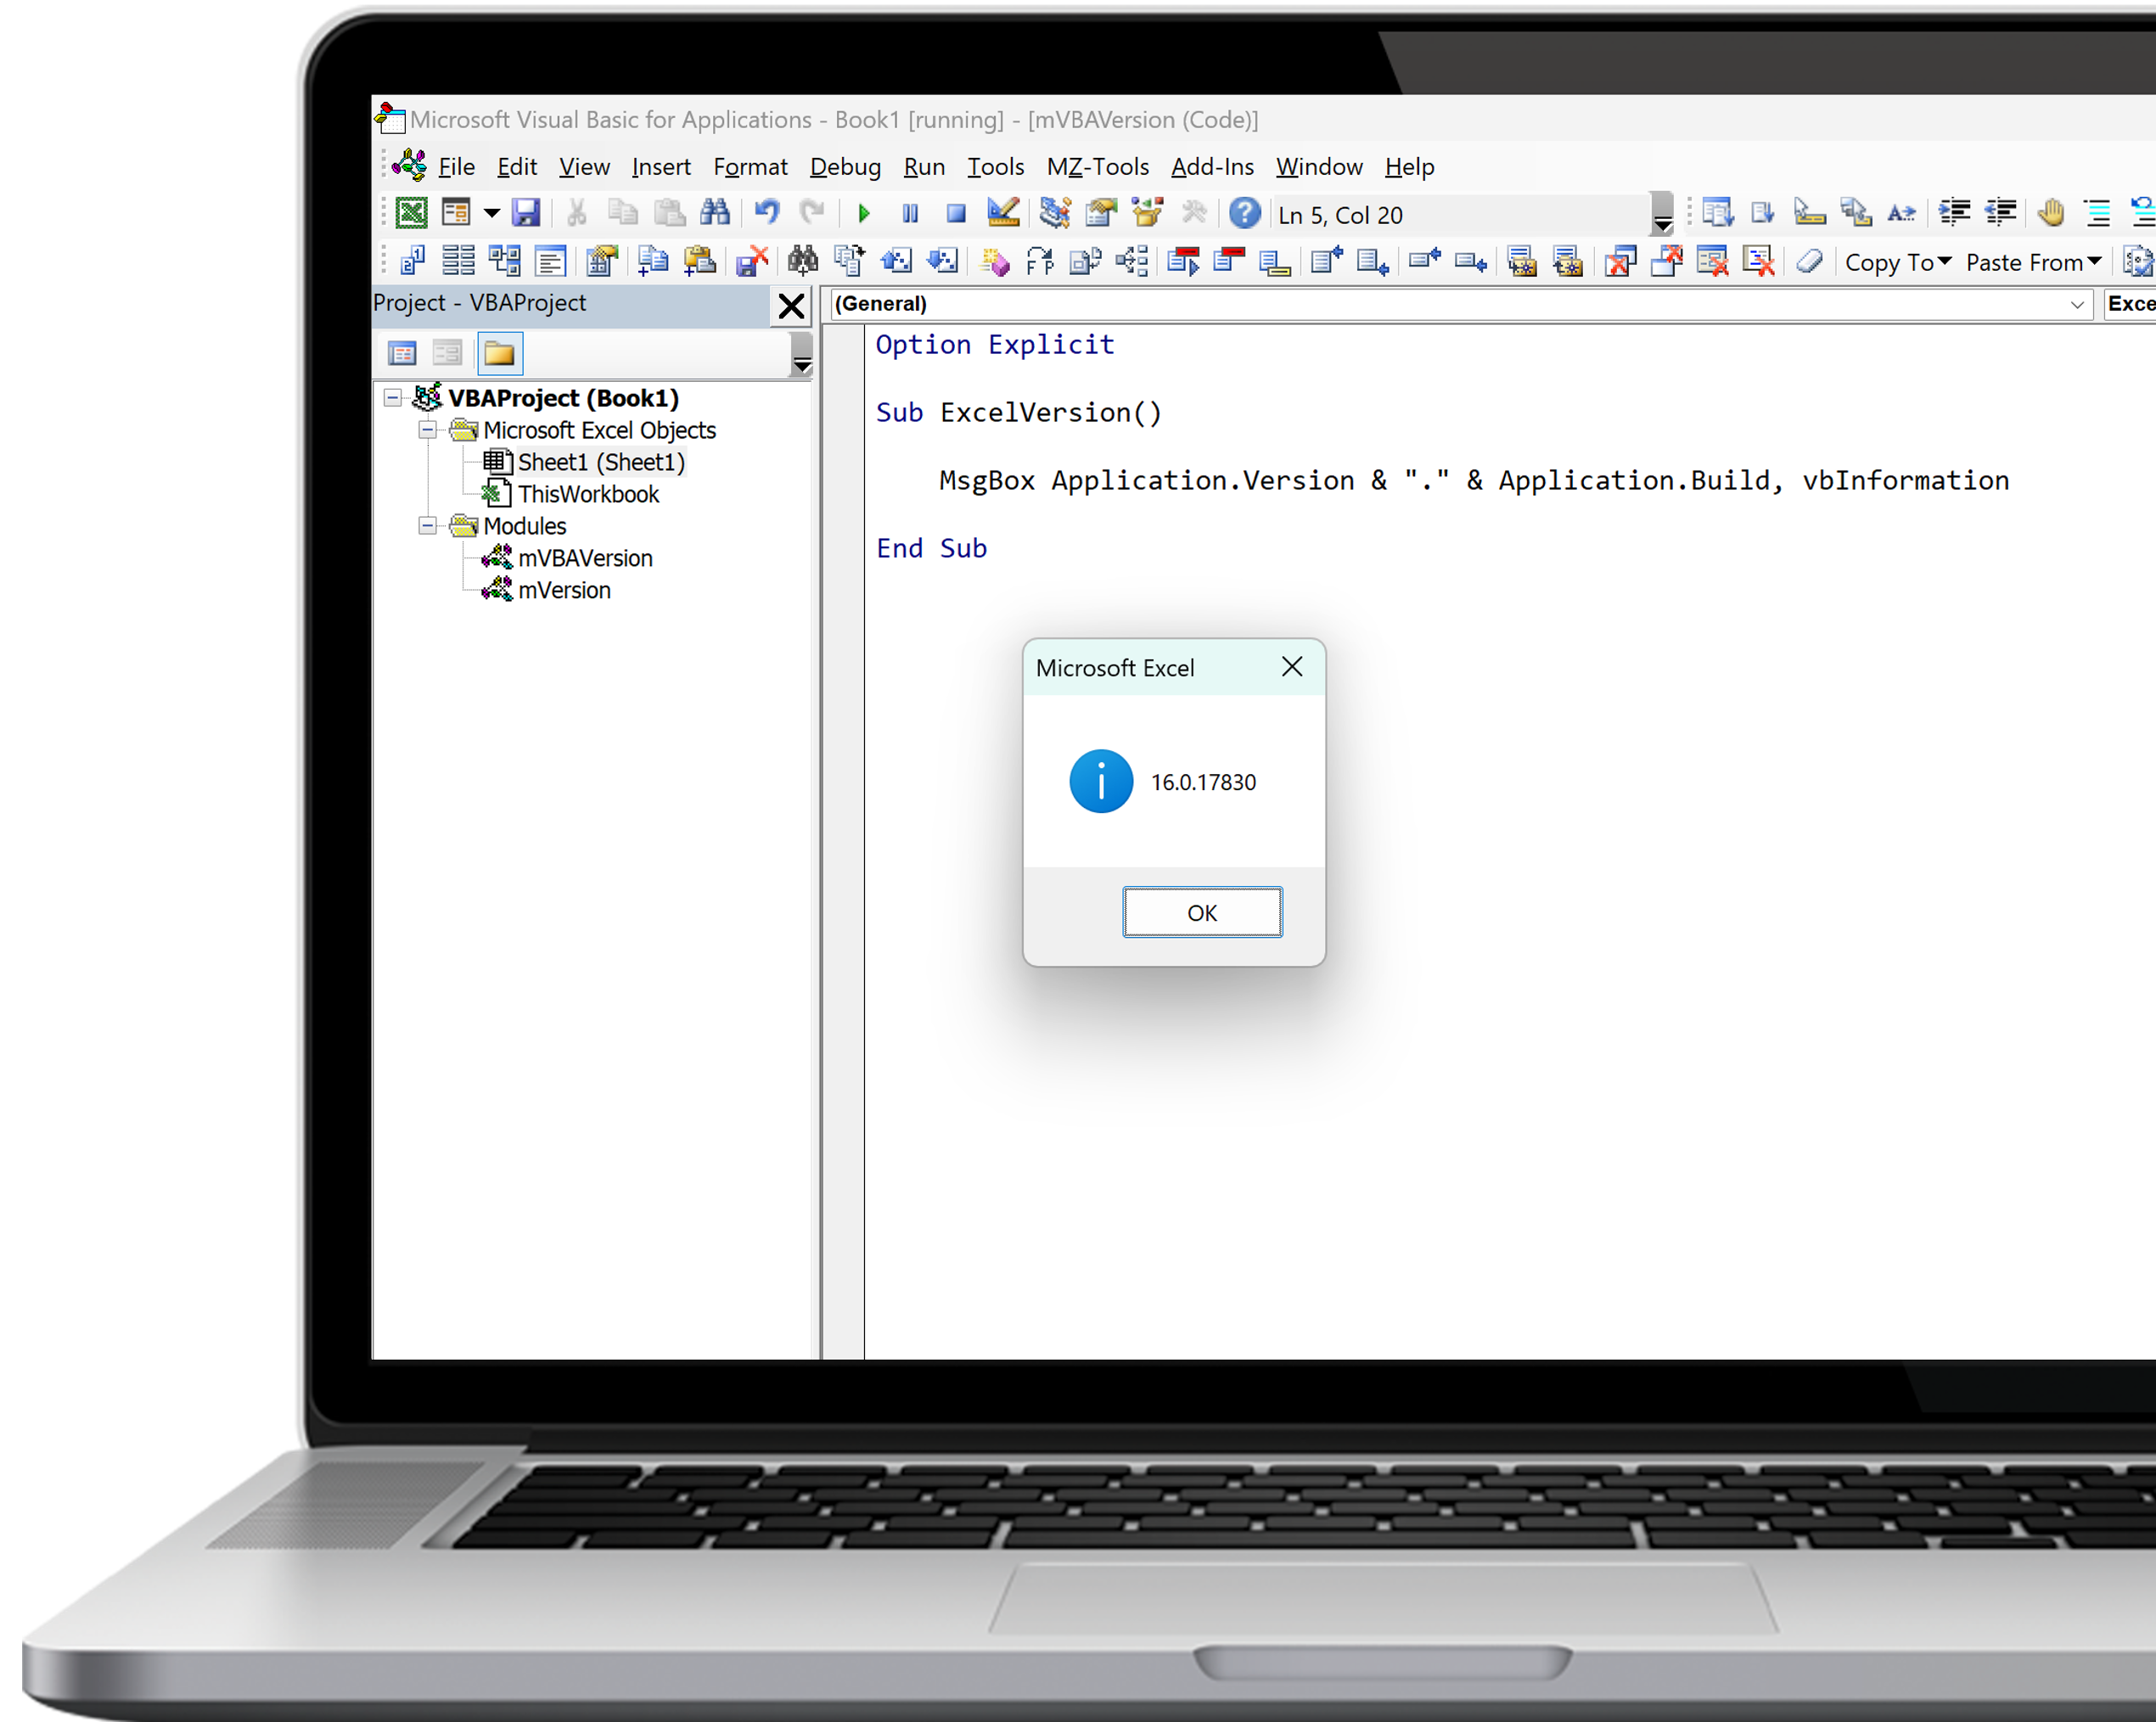The image size is (2156, 1722).
Task: Open the MZ-Tools menu
Action: click(1097, 167)
